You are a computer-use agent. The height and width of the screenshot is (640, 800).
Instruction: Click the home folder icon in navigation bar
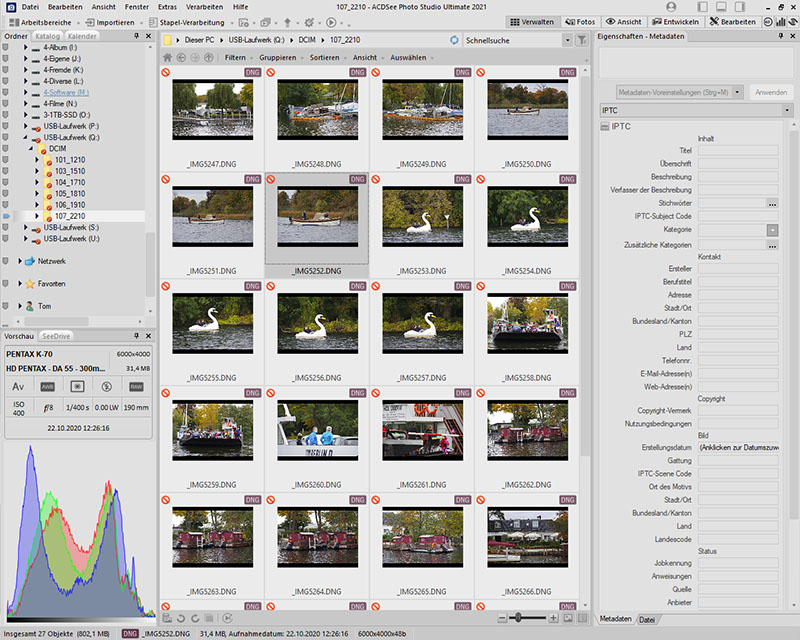coord(168,58)
